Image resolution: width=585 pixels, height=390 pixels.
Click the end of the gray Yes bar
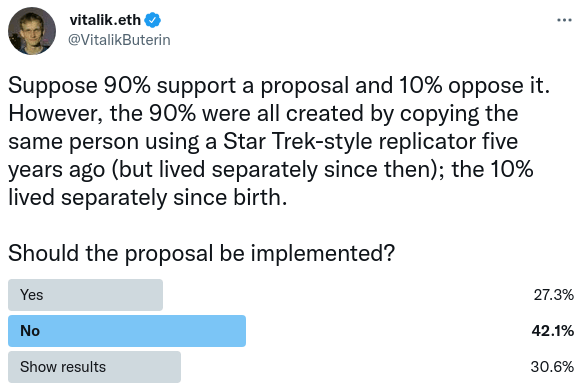tap(159, 295)
